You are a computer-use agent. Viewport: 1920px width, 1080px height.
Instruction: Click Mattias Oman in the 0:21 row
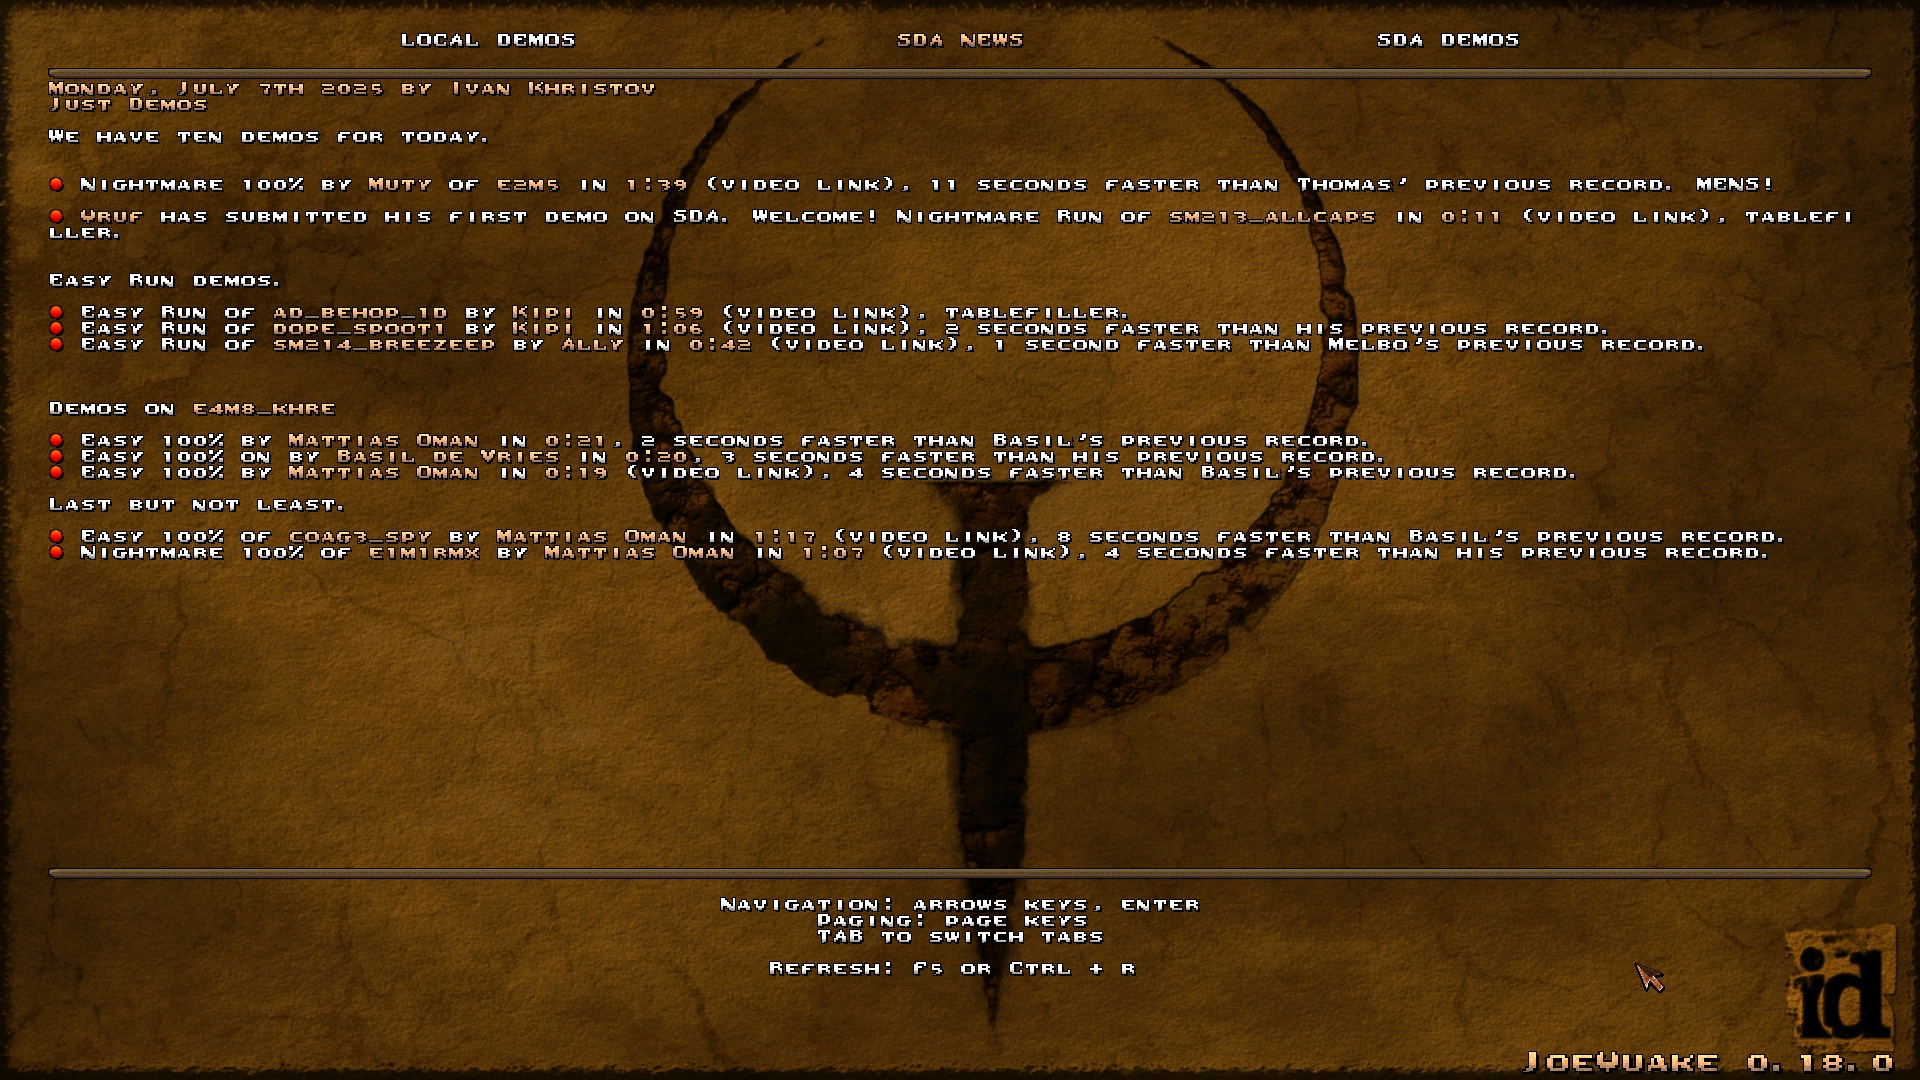pyautogui.click(x=384, y=440)
